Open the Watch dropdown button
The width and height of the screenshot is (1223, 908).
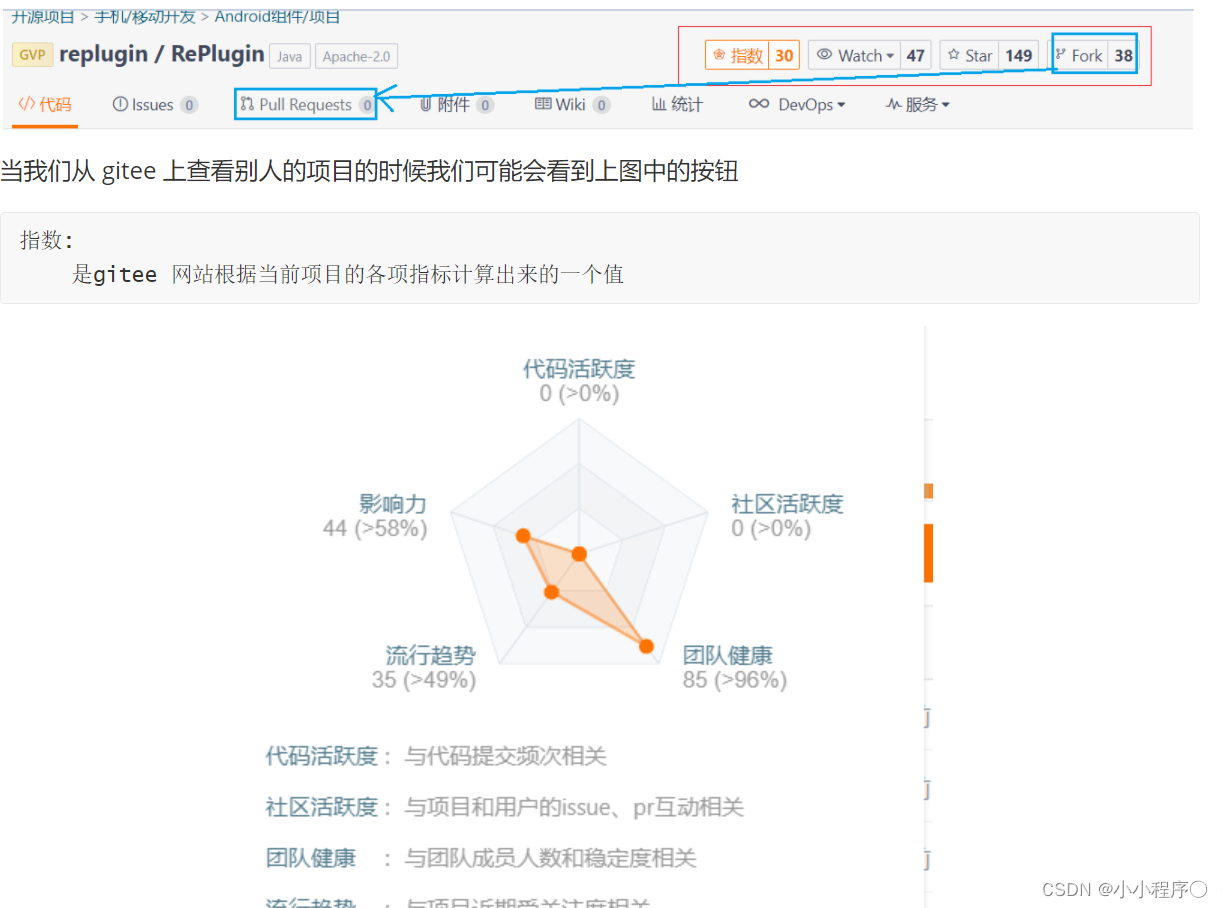[x=855, y=56]
